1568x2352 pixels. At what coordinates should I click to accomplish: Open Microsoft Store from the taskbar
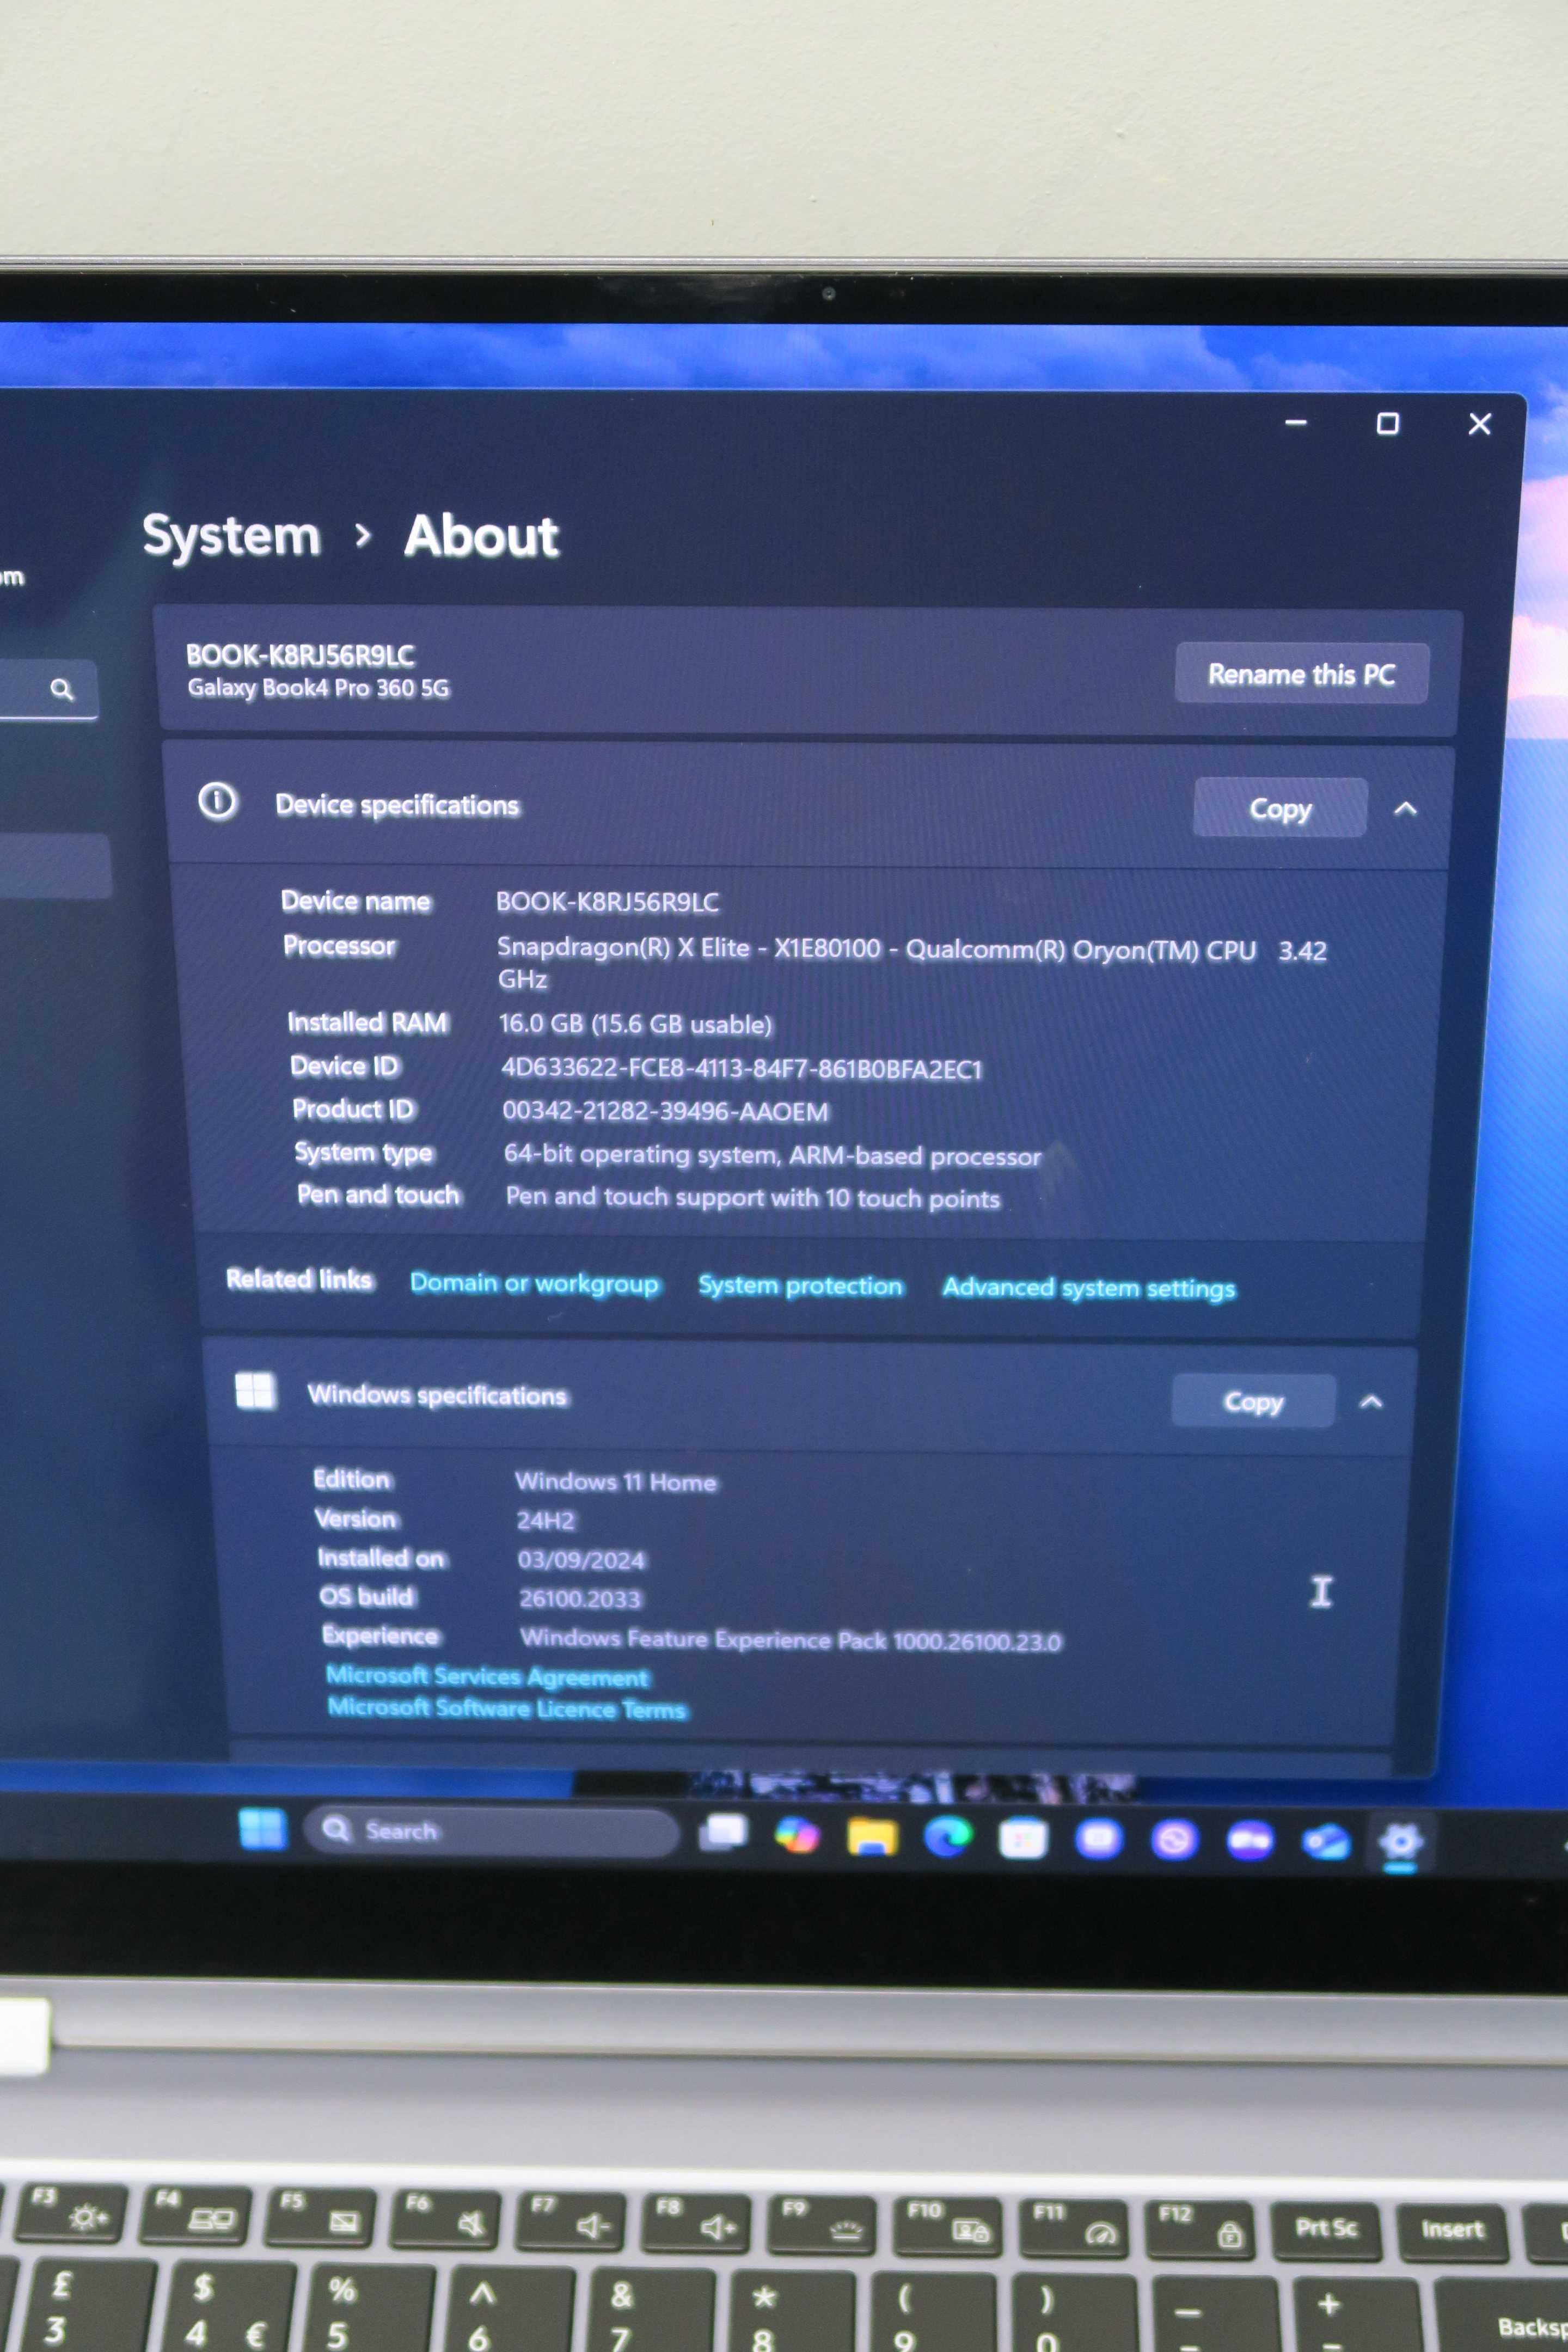(x=1023, y=1838)
